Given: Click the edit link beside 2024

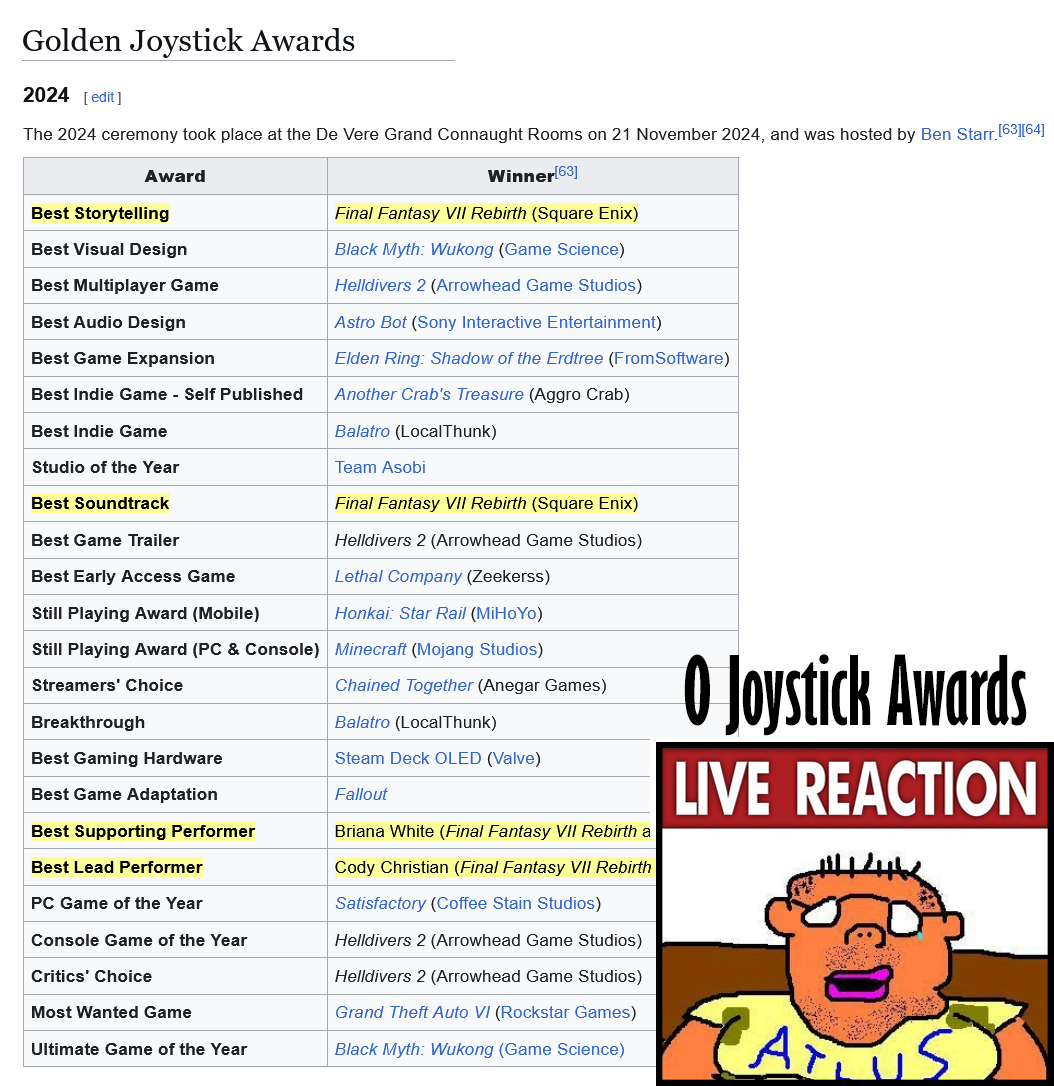Looking at the screenshot, I should (102, 98).
